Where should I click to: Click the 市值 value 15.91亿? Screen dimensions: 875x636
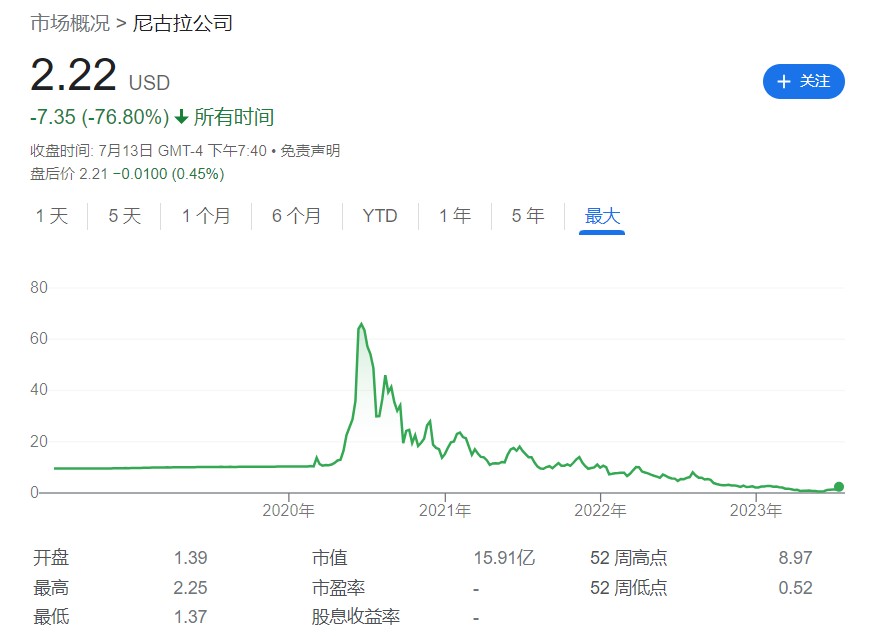[504, 558]
